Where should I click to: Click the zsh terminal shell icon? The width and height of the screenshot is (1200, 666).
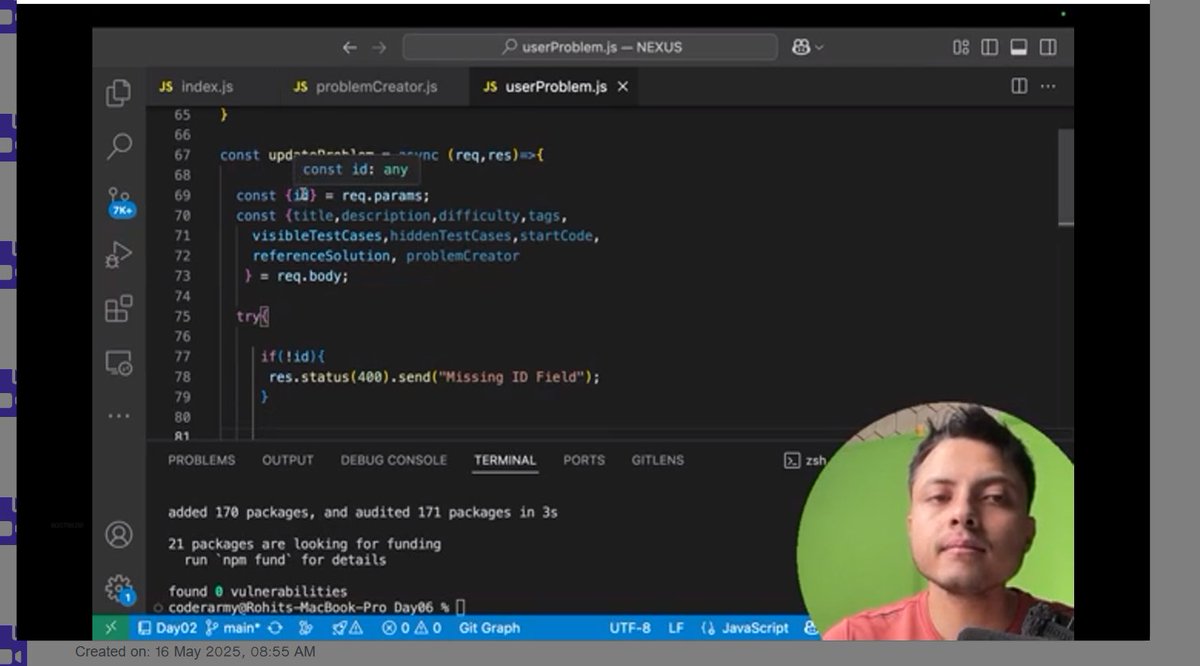(791, 460)
